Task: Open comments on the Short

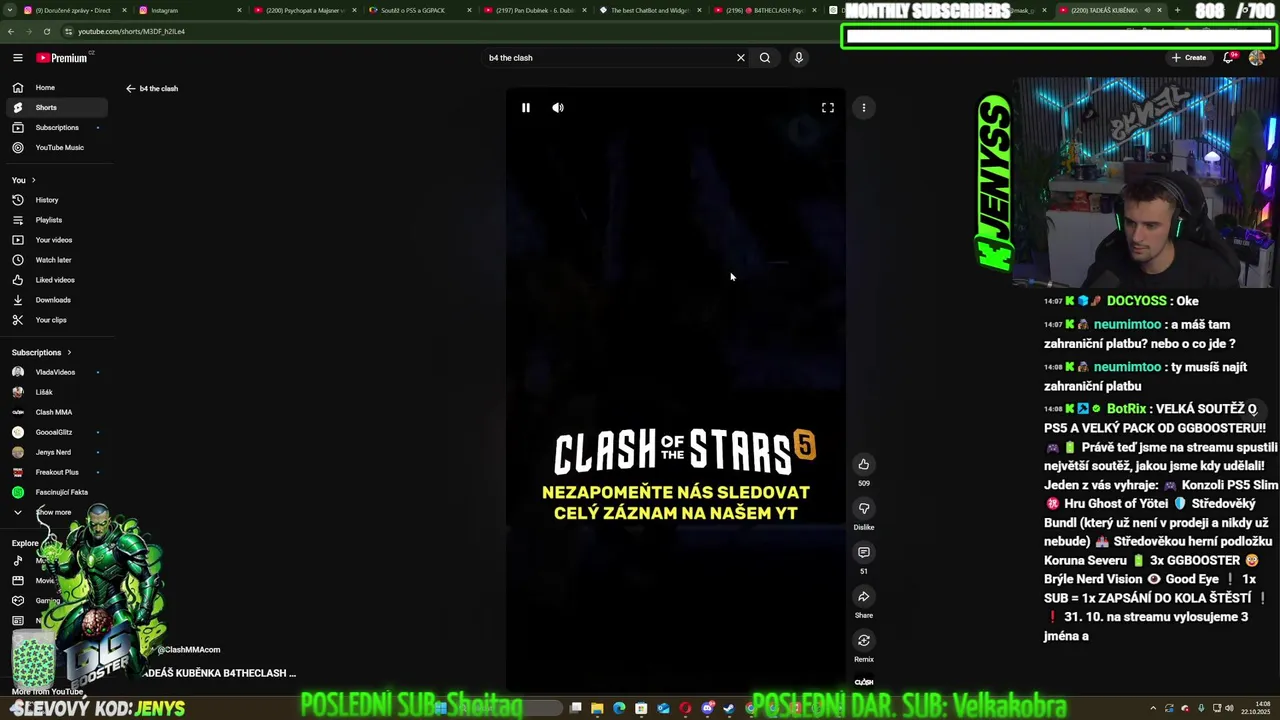Action: coord(864,552)
